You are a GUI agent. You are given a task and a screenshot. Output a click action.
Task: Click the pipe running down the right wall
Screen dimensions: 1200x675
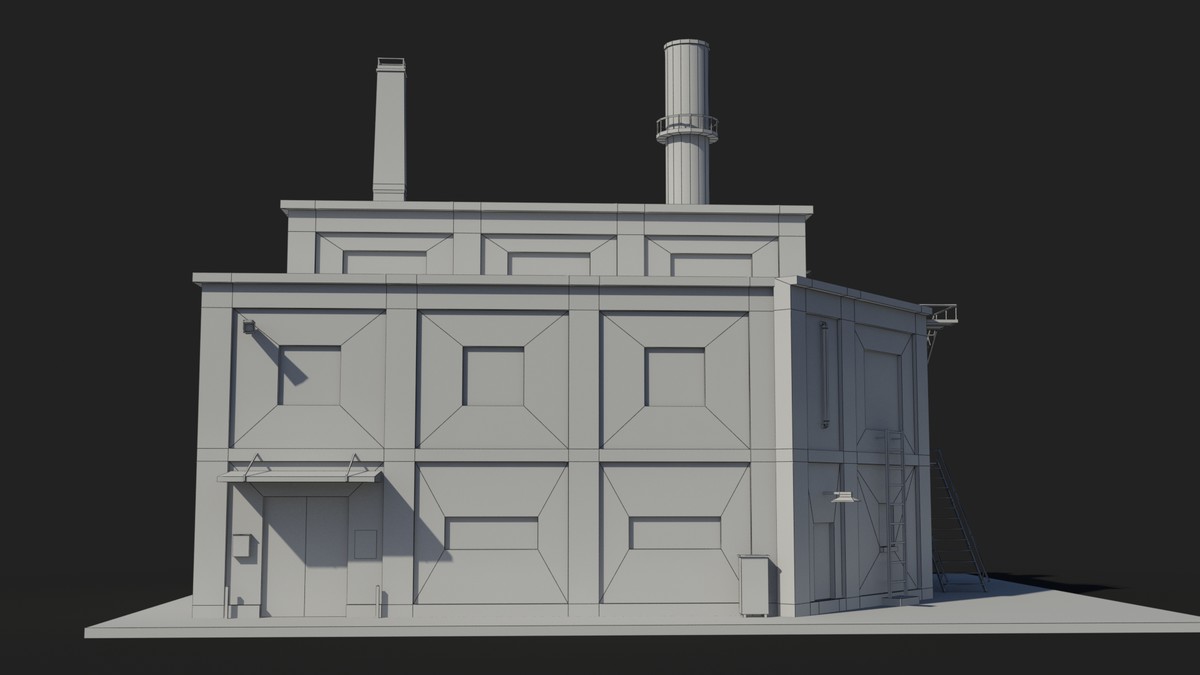coord(822,370)
